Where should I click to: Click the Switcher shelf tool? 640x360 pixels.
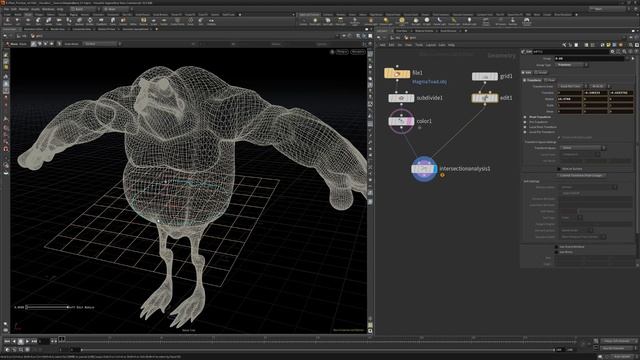513,21
